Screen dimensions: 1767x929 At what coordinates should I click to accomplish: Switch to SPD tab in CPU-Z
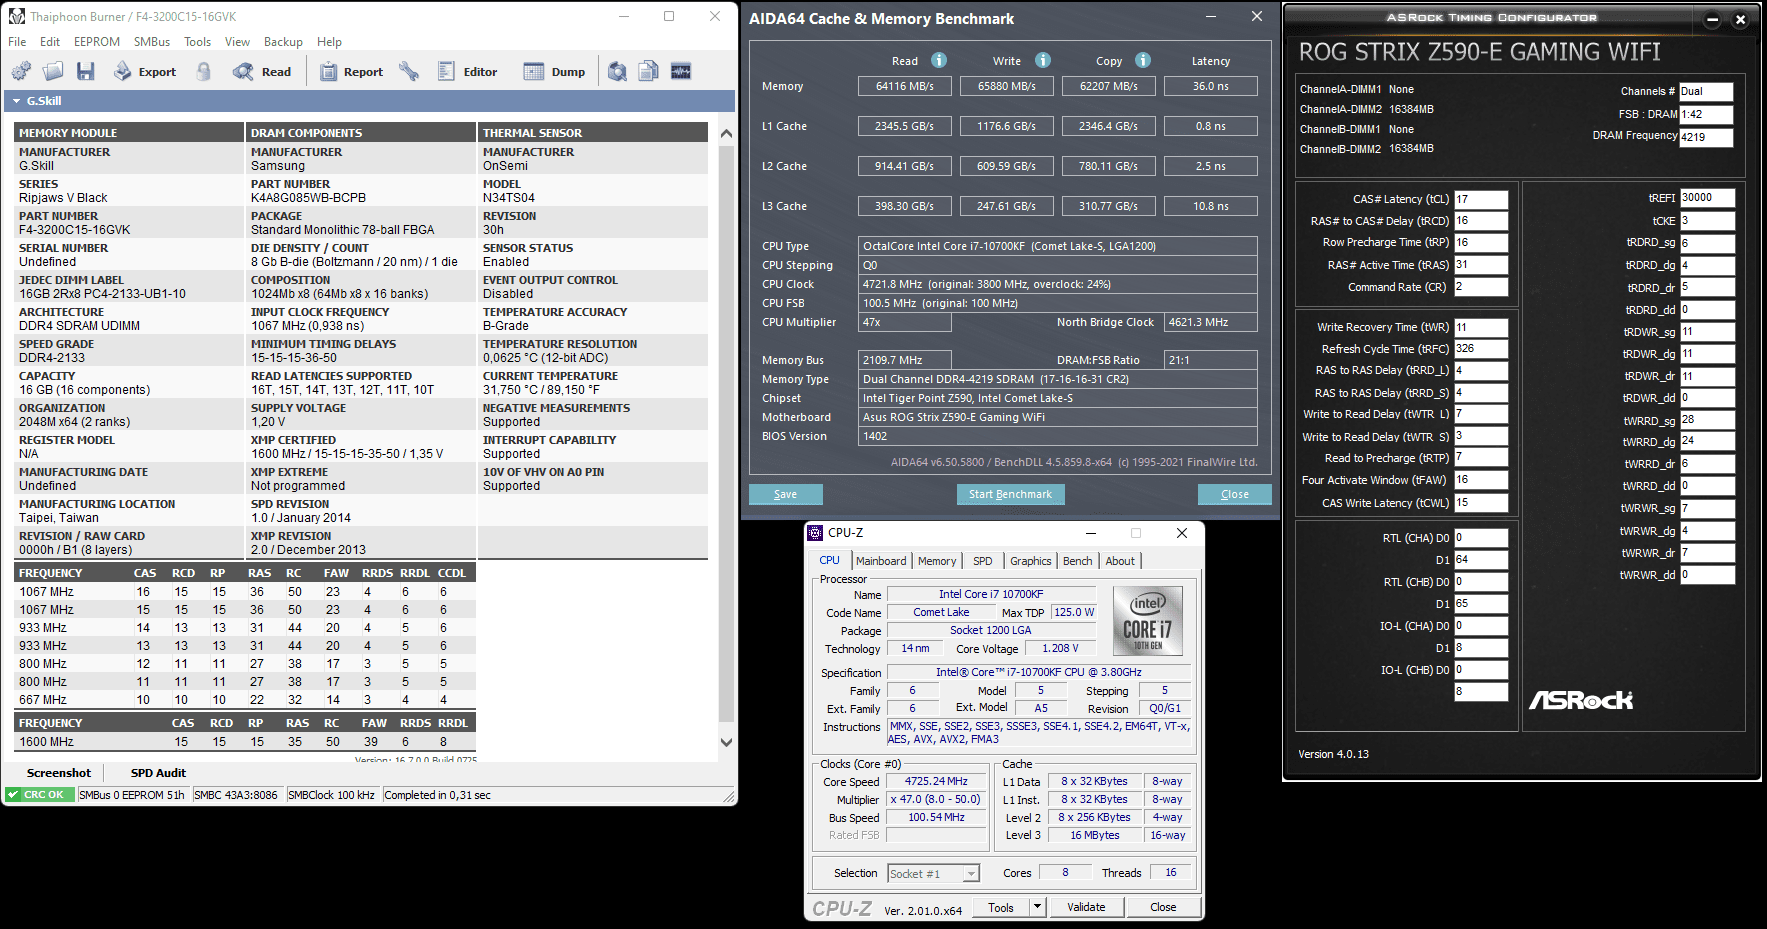(x=983, y=561)
